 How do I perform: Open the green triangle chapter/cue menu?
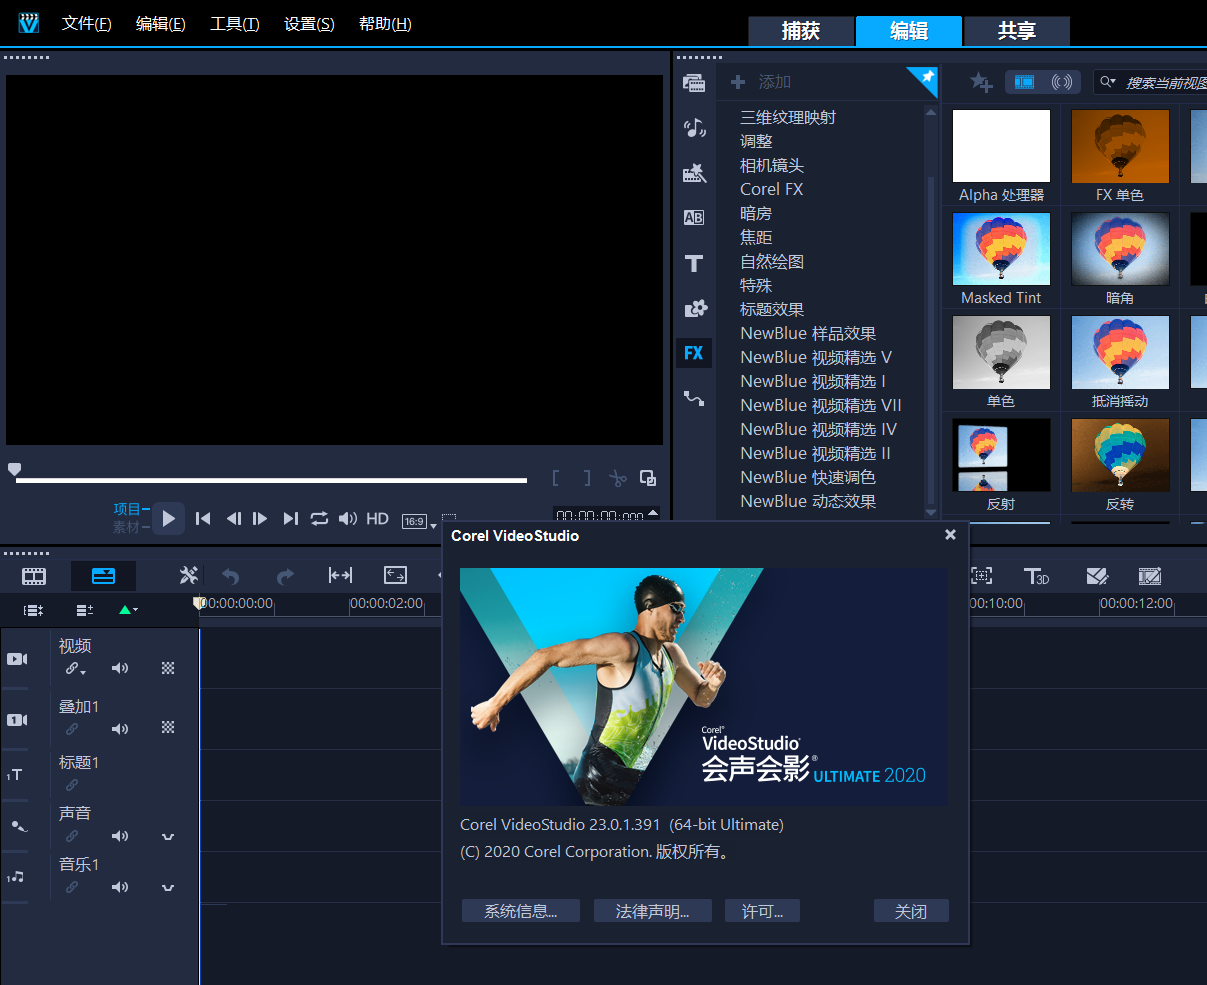[x=128, y=610]
